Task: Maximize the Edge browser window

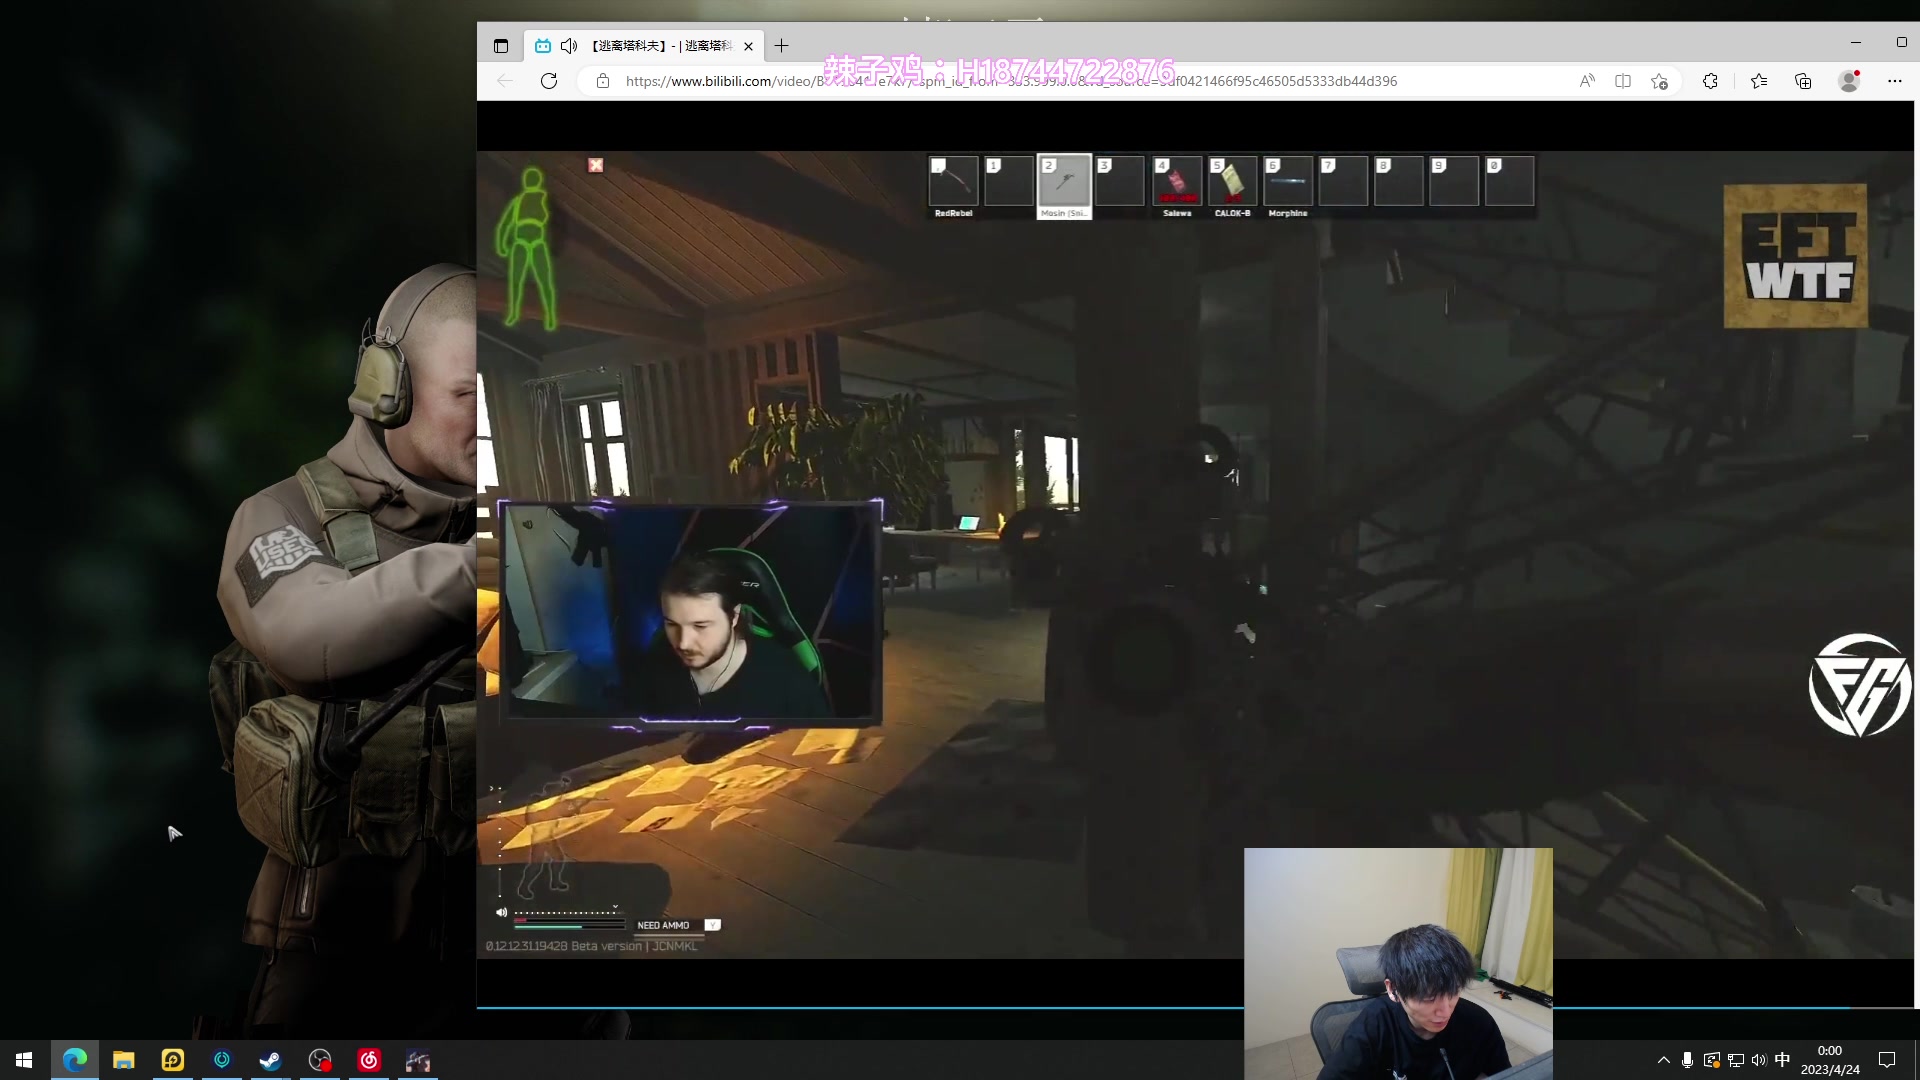Action: (x=1901, y=42)
